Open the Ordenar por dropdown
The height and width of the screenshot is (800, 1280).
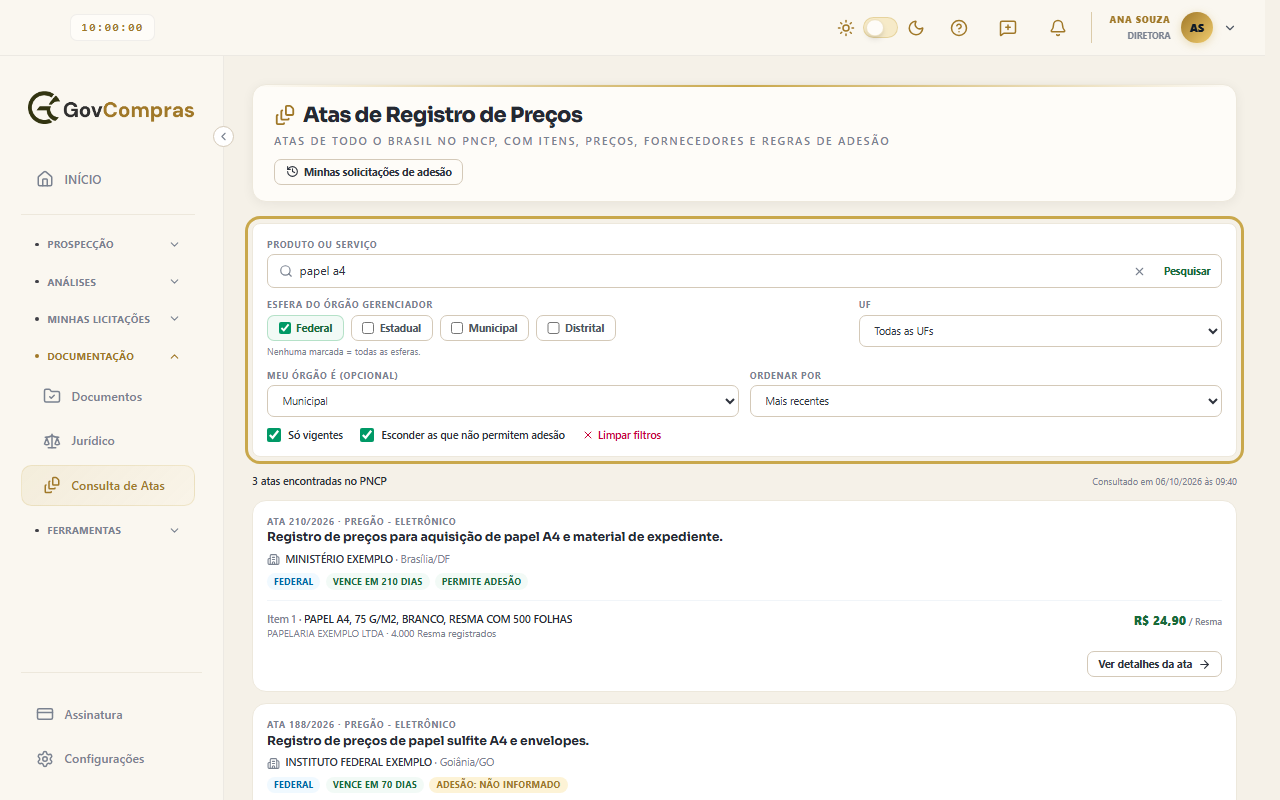point(986,401)
